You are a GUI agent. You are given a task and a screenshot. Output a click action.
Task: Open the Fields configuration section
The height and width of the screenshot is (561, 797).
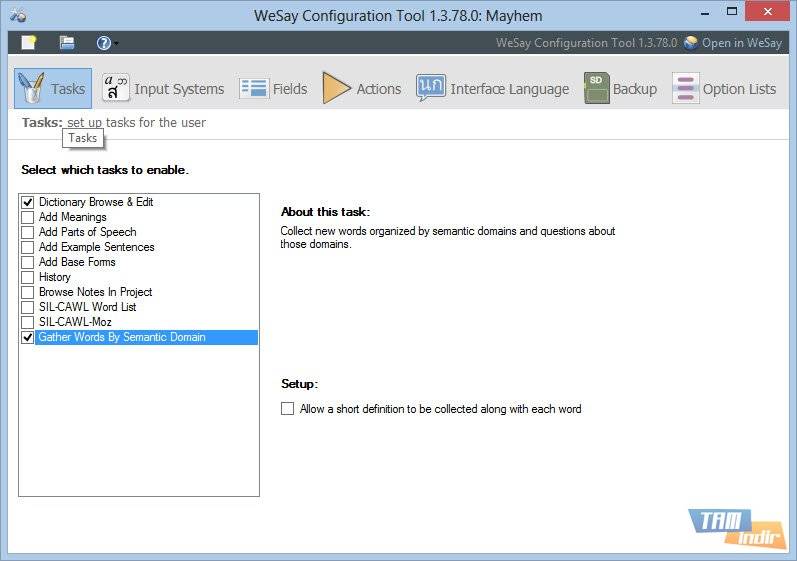click(274, 89)
